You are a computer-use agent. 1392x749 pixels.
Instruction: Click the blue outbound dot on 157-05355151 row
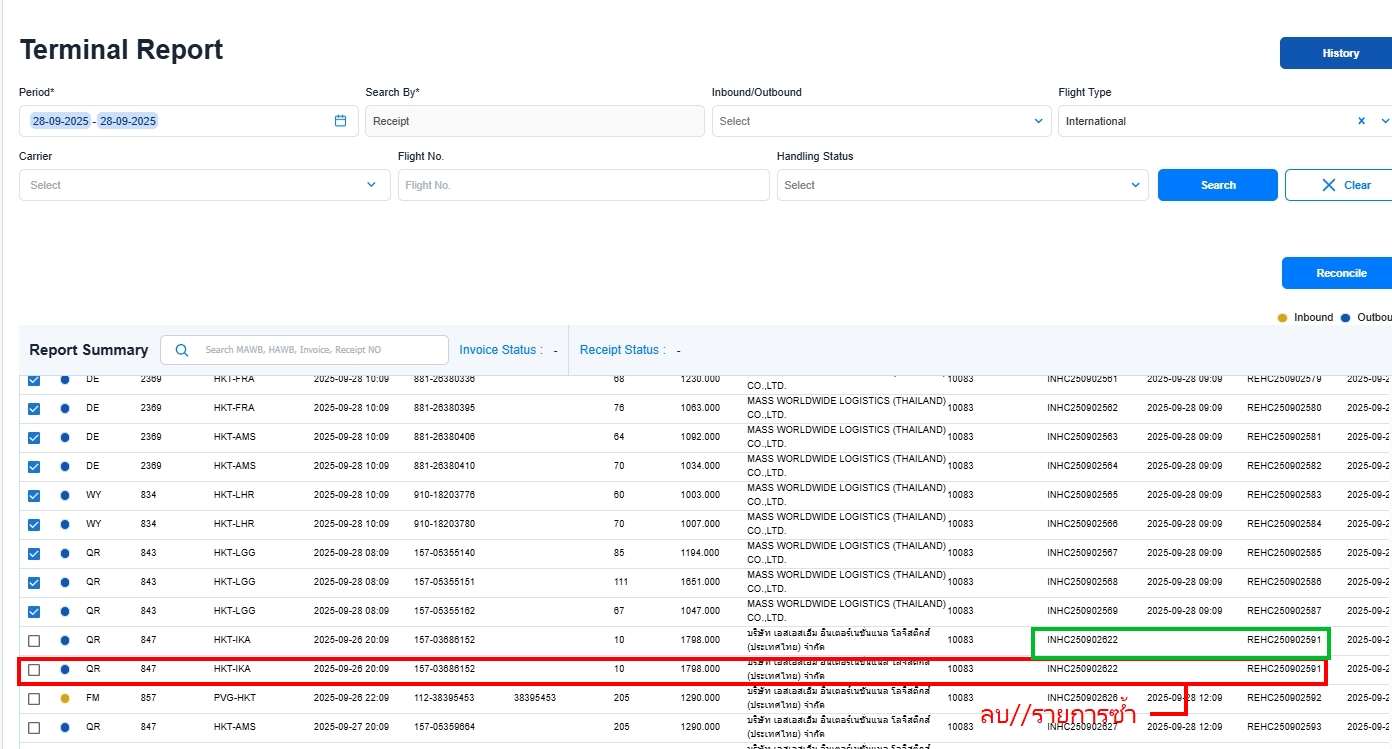click(x=65, y=582)
